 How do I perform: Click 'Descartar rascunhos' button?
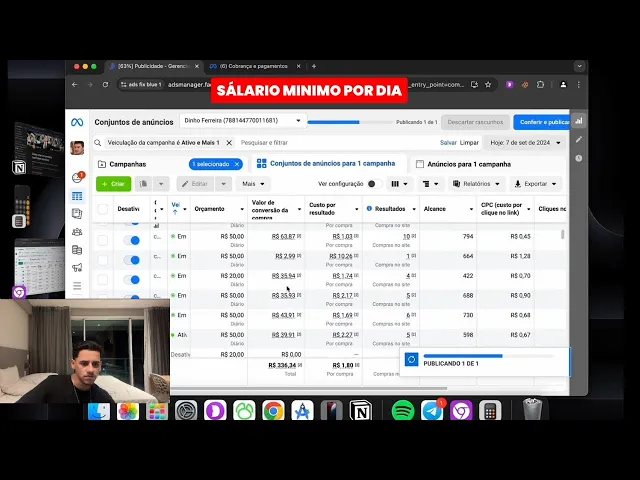click(x=475, y=122)
